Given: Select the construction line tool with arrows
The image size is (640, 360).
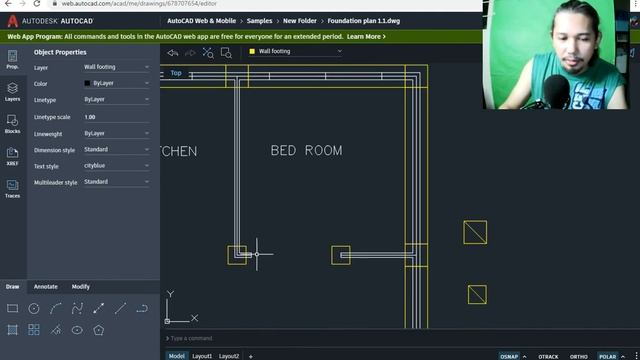Looking at the screenshot, I should pyautogui.click(x=99, y=309).
